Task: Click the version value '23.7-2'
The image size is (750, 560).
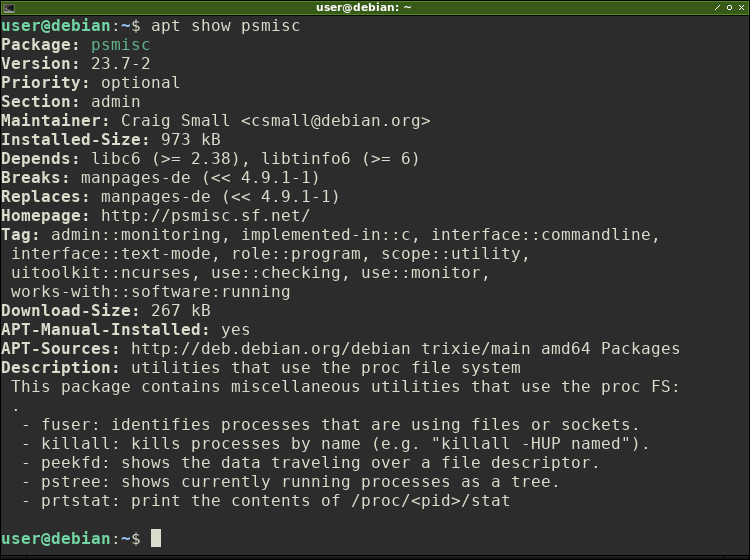Action: tap(121, 64)
